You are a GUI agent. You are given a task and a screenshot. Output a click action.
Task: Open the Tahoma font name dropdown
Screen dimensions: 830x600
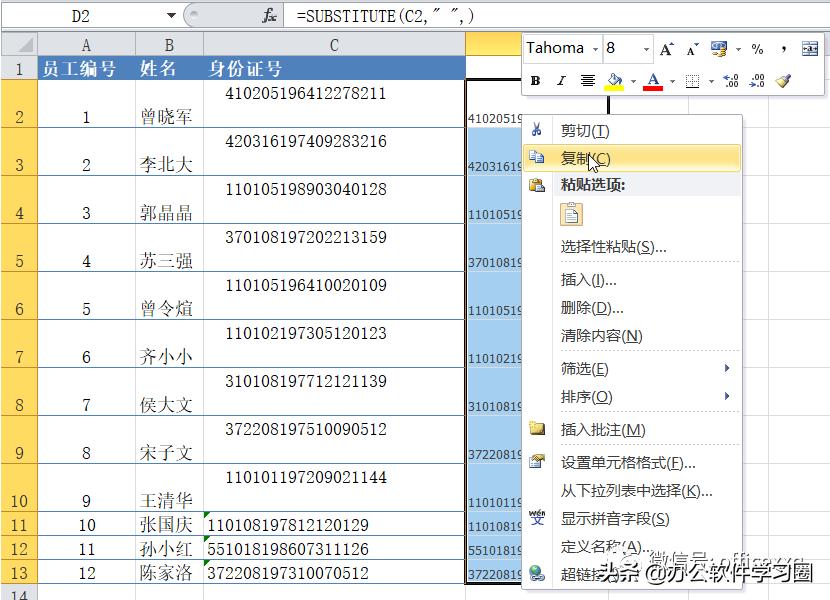[x=595, y=47]
